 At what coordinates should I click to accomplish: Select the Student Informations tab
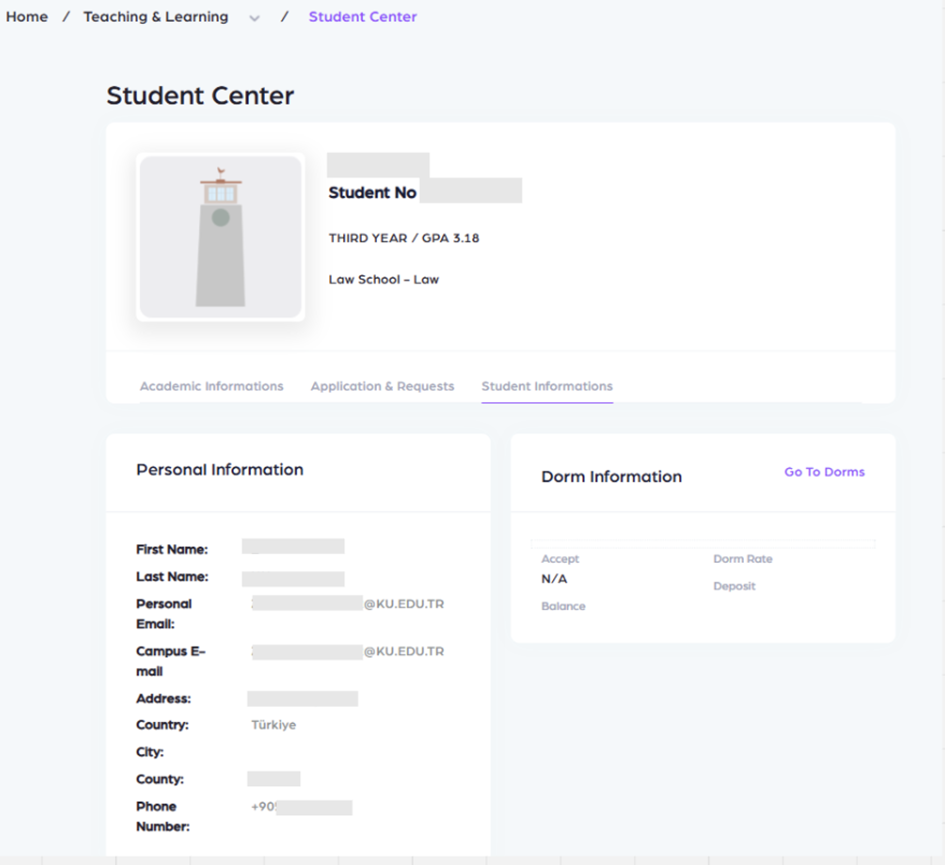547,386
